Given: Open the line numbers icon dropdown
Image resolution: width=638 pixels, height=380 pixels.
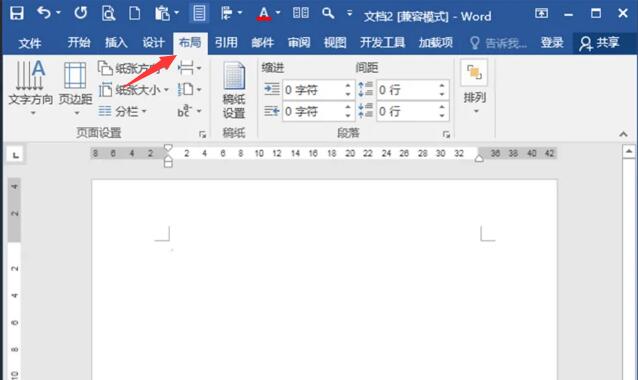Looking at the screenshot, I should [x=190, y=90].
